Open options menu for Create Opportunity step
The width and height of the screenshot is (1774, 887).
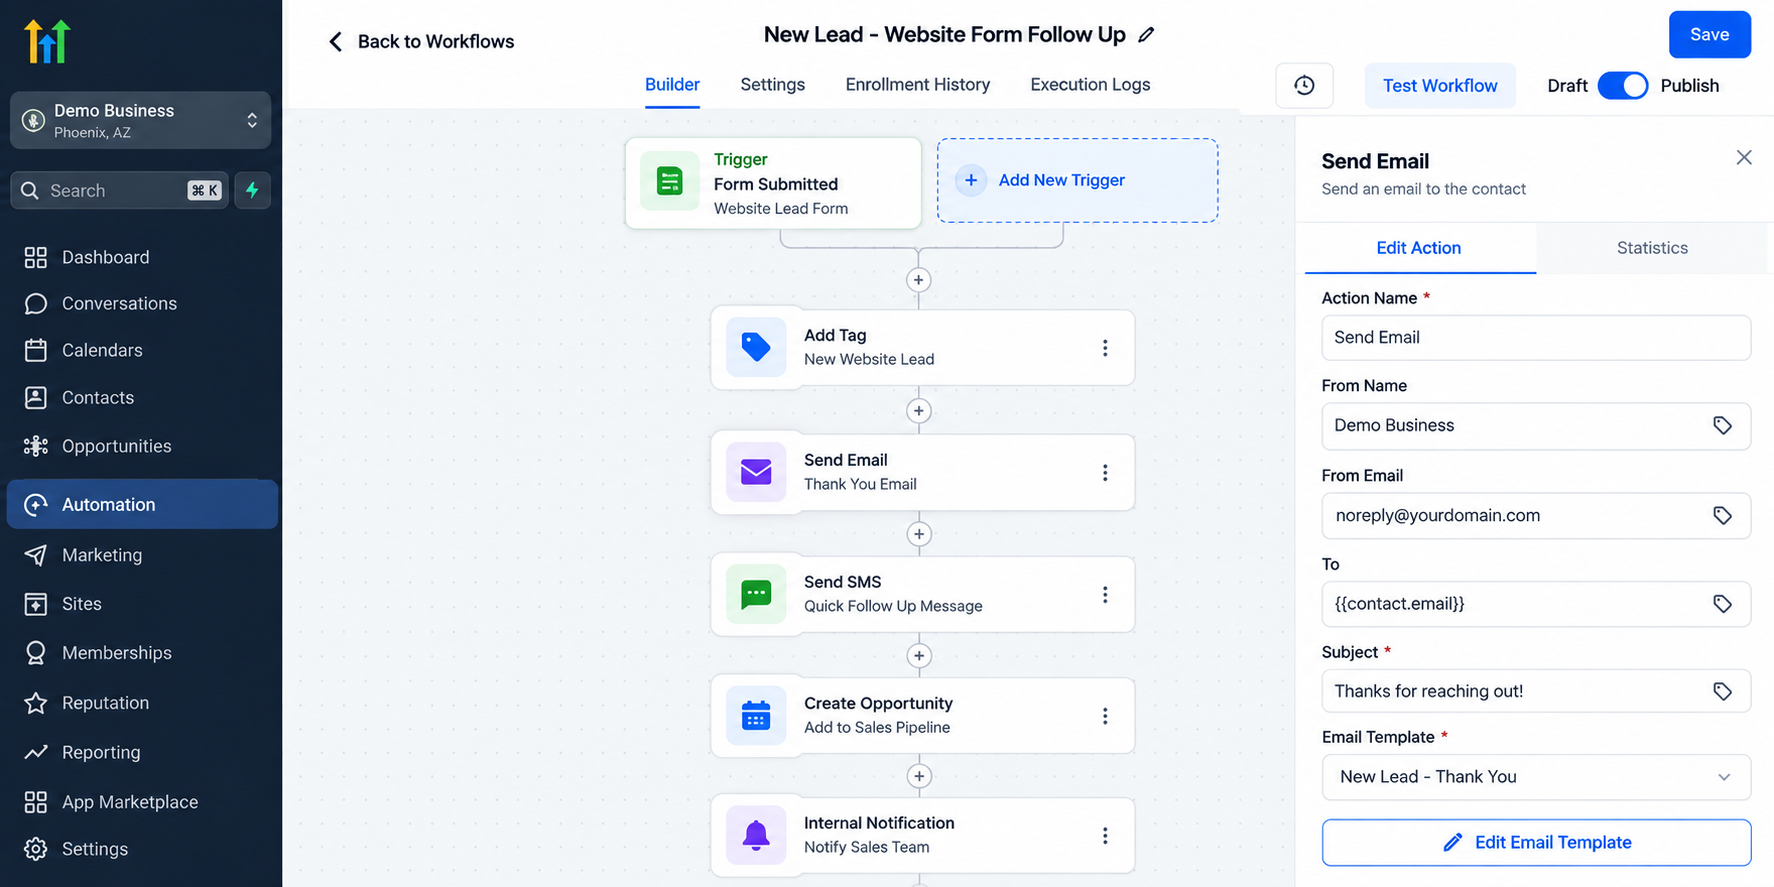coord(1105,716)
